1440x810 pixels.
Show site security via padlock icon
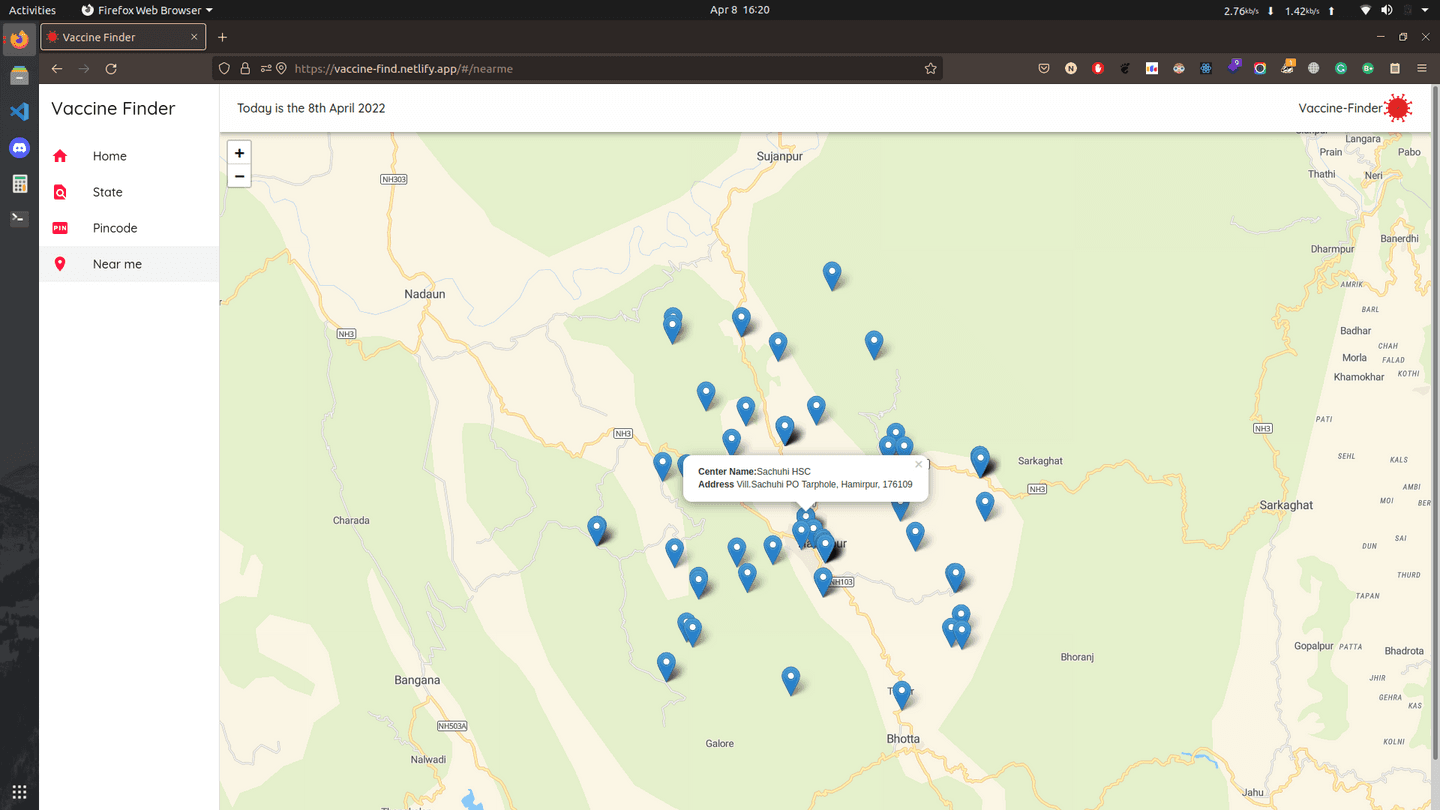coord(245,69)
